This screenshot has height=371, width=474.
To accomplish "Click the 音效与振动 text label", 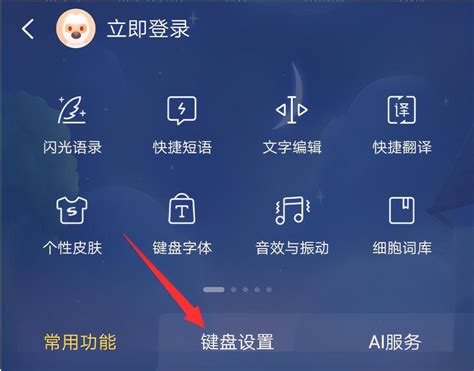I will coord(292,248).
